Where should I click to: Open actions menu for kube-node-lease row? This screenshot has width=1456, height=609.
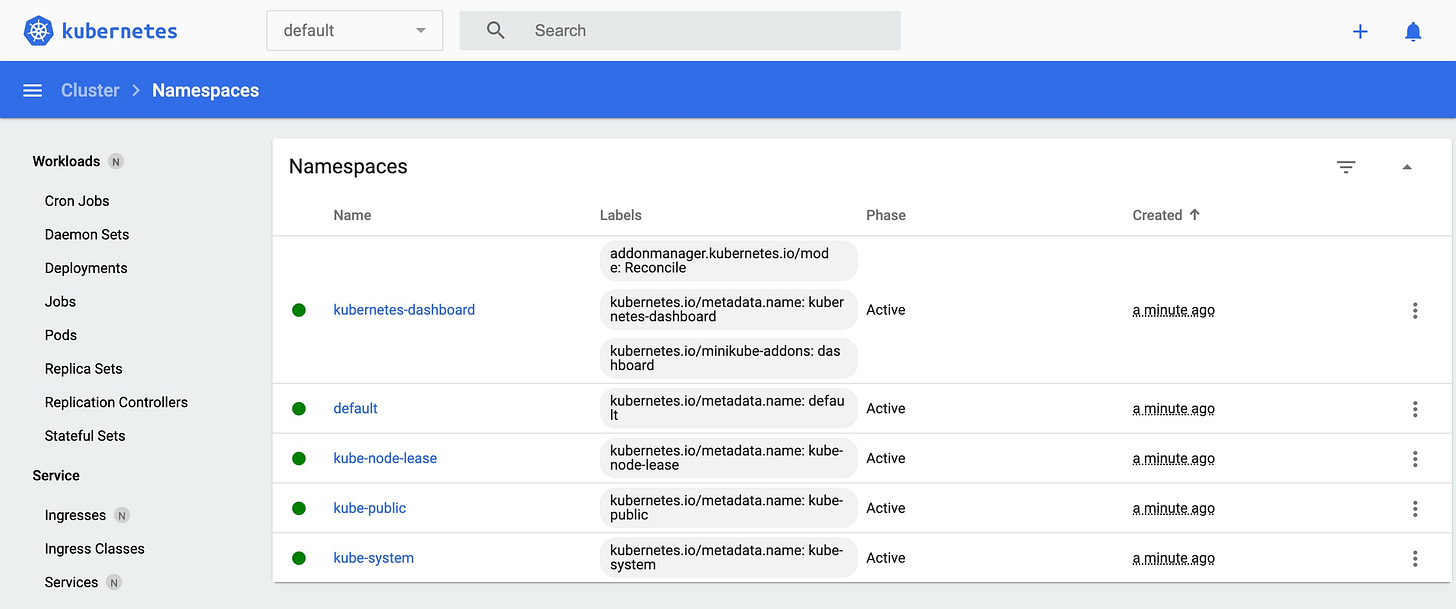click(1415, 458)
